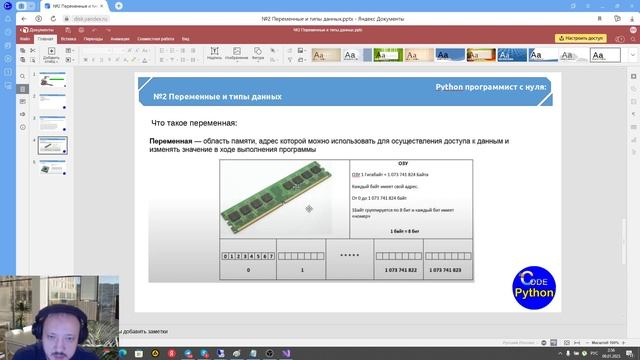Click the undo arrow in title bar

(x=94, y=30)
